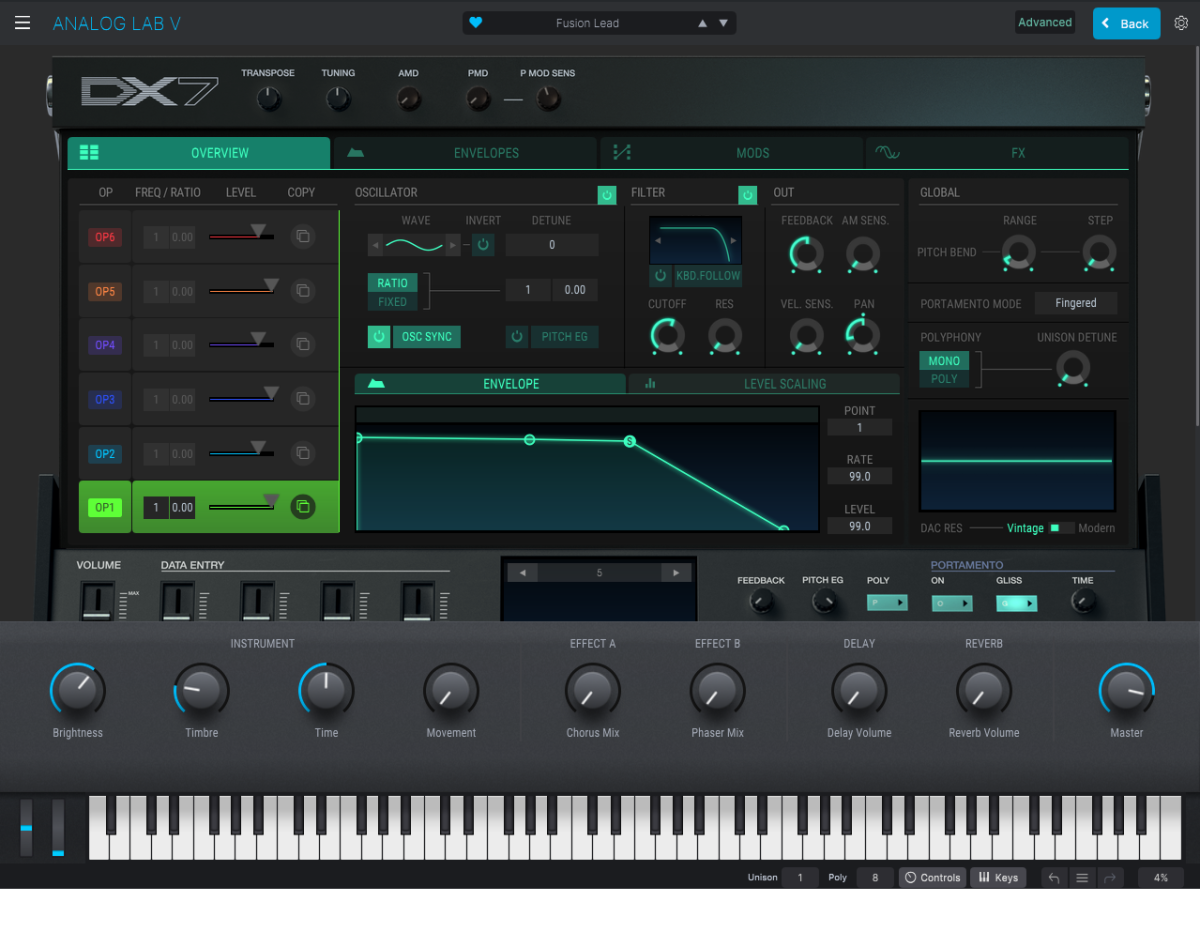Go to next algorithm in display
The width and height of the screenshot is (1200, 947).
click(677, 573)
